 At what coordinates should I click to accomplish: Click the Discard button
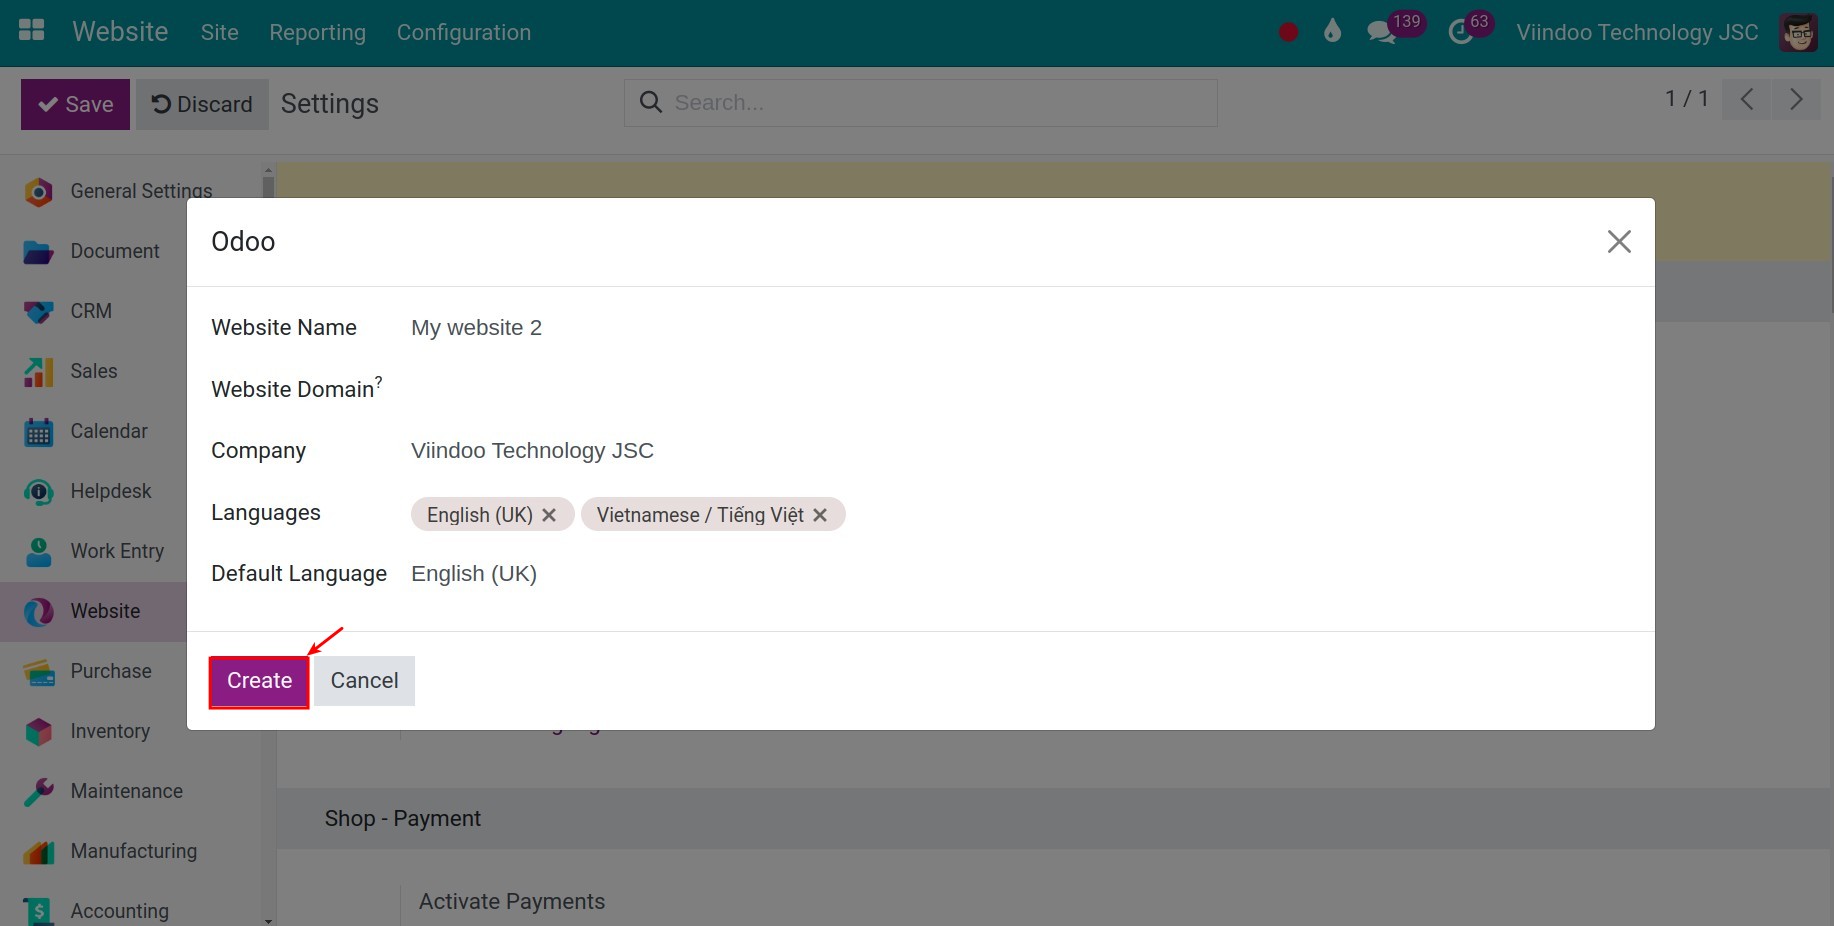pyautogui.click(x=202, y=104)
